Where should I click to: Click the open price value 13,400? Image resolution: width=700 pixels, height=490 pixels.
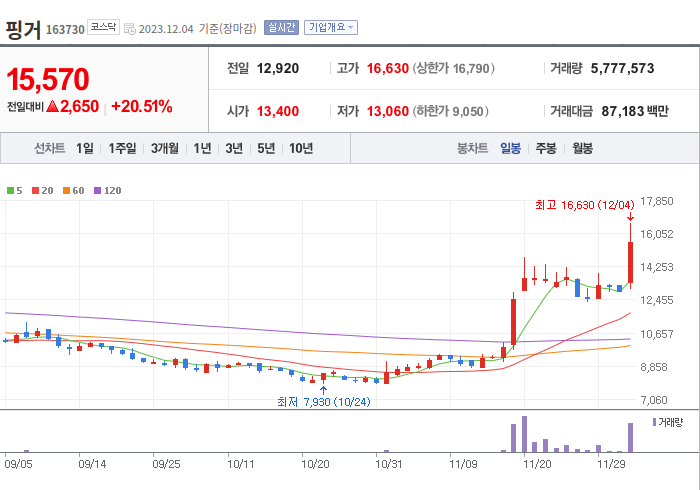[278, 111]
